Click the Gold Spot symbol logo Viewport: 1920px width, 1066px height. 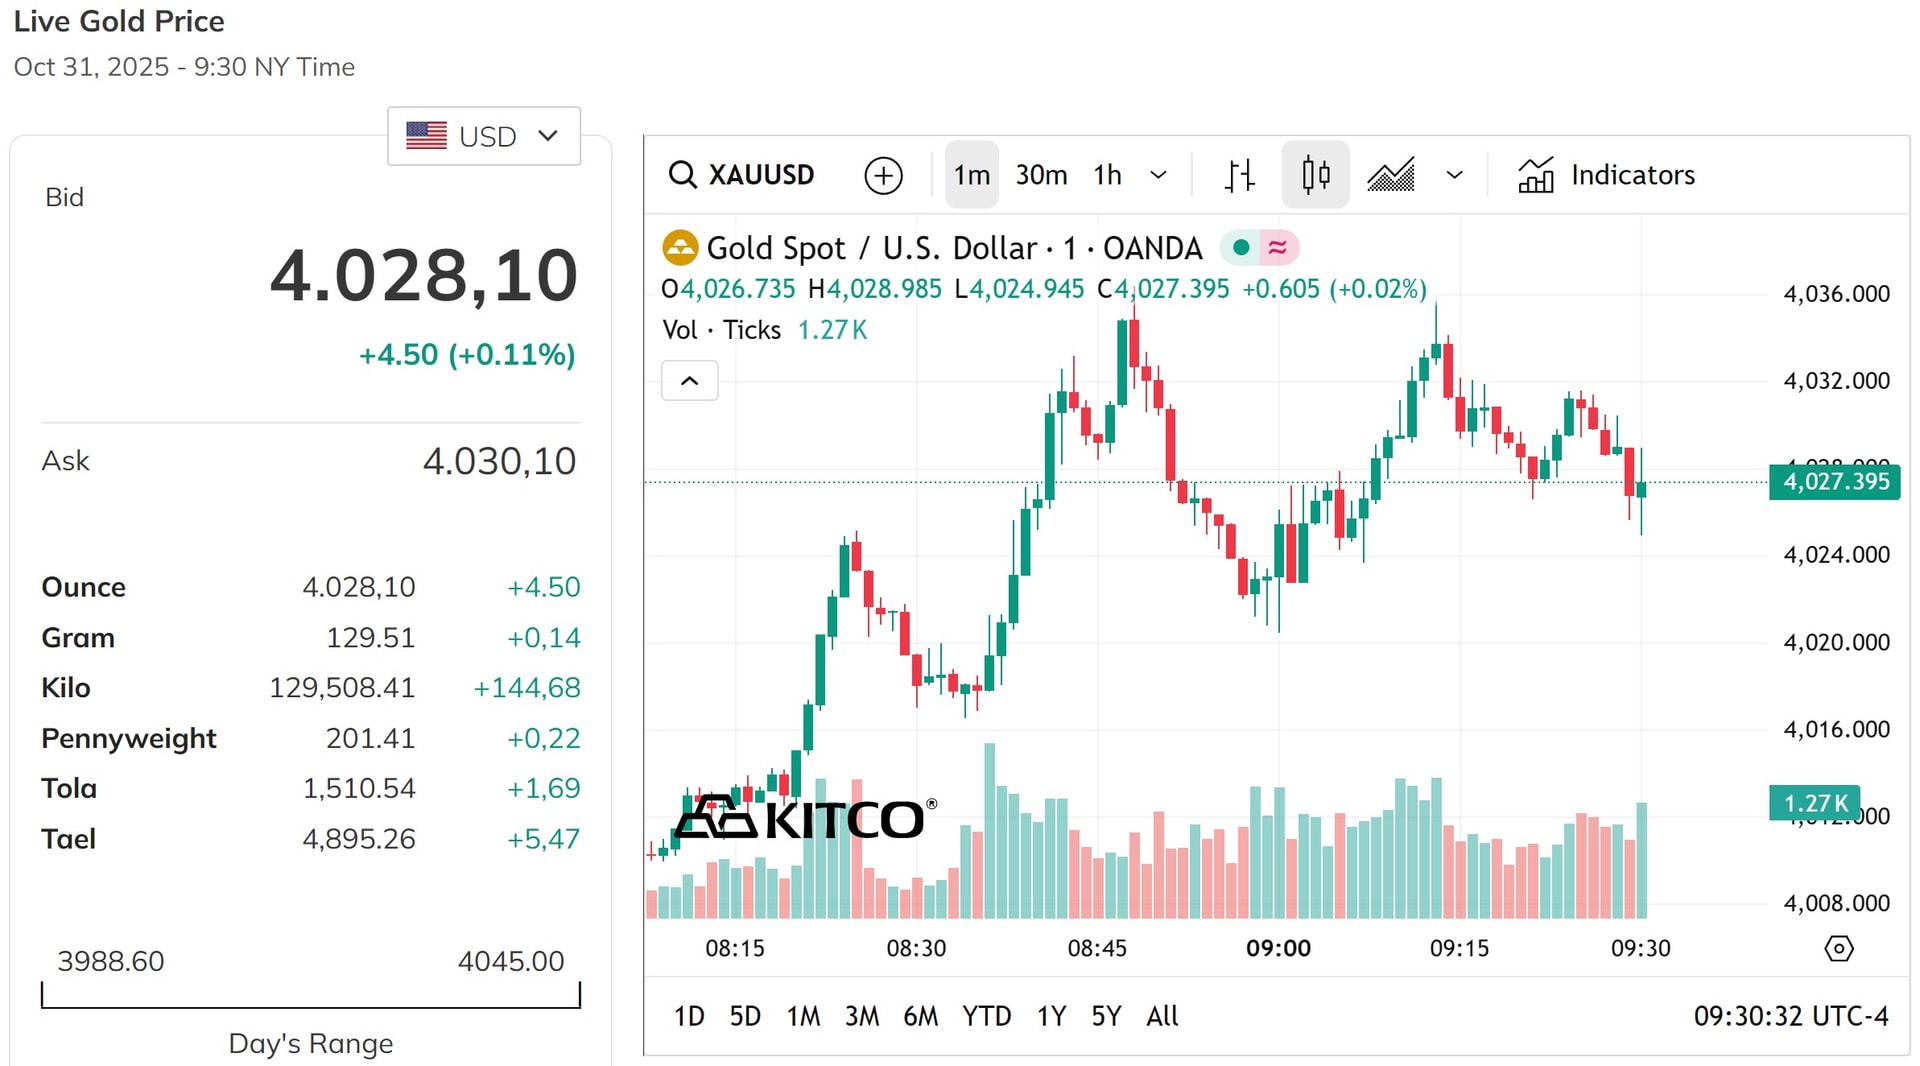pyautogui.click(x=681, y=248)
